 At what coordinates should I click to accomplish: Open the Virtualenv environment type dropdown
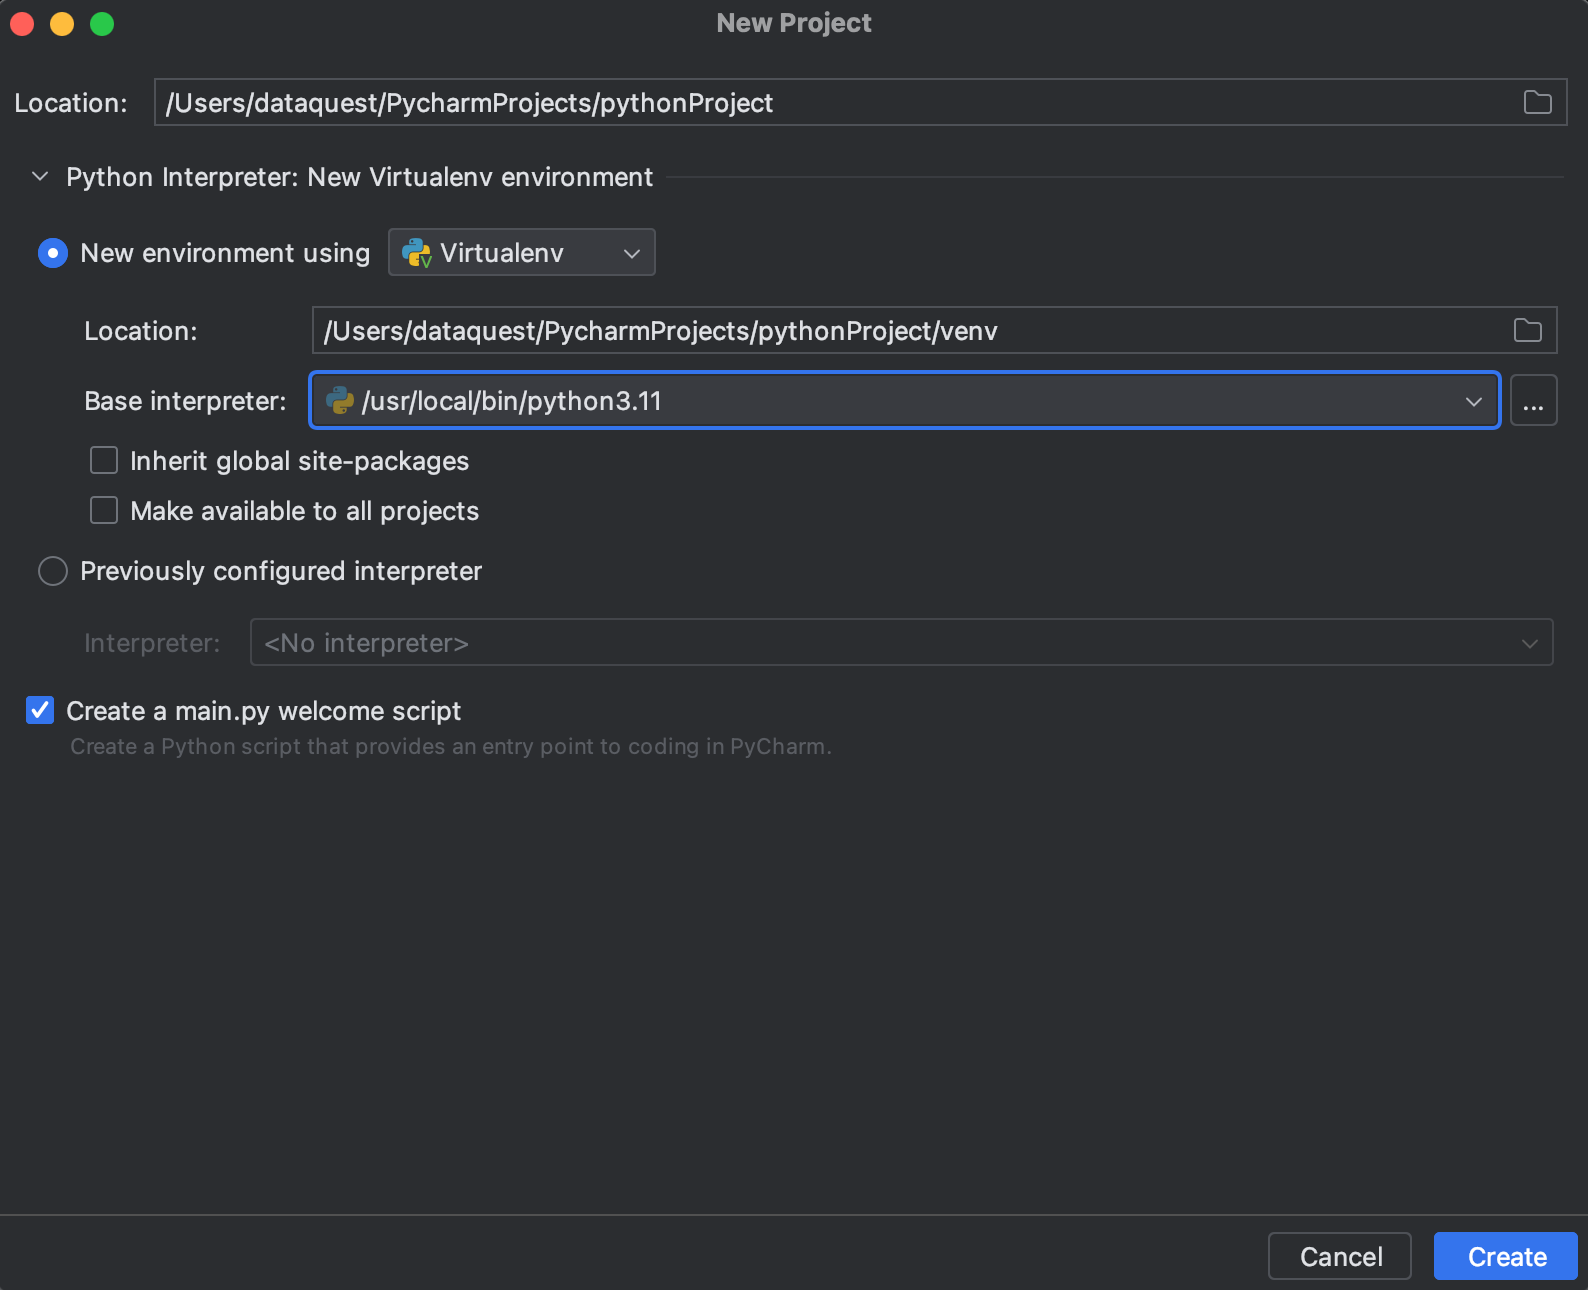pos(521,253)
